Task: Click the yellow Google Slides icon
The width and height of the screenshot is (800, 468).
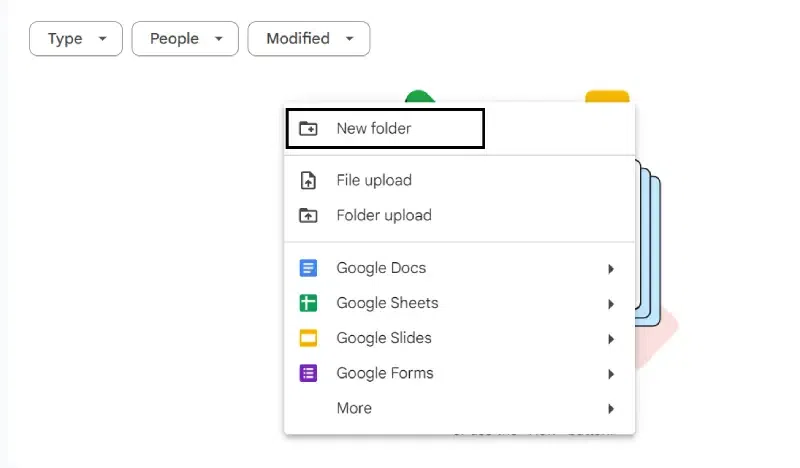Action: 308,338
